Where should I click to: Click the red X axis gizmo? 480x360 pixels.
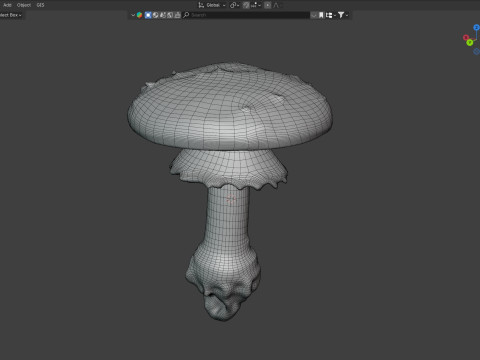(466, 37)
